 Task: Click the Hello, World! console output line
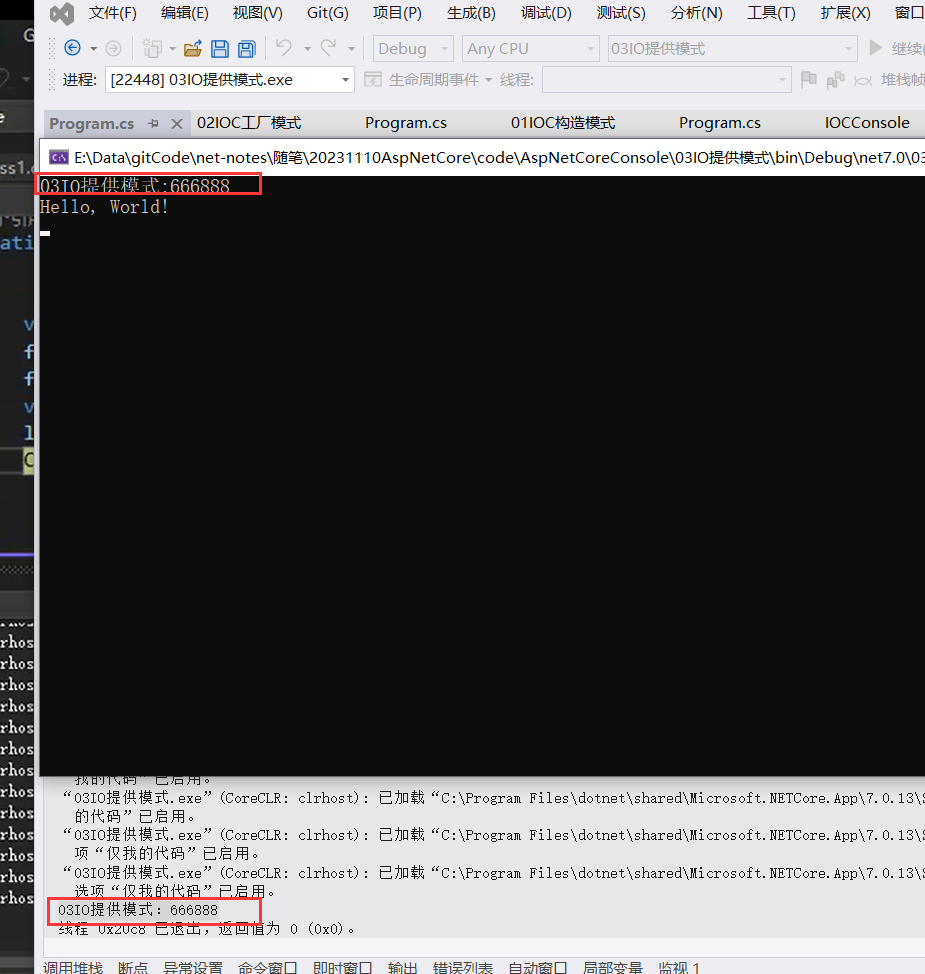click(x=104, y=207)
